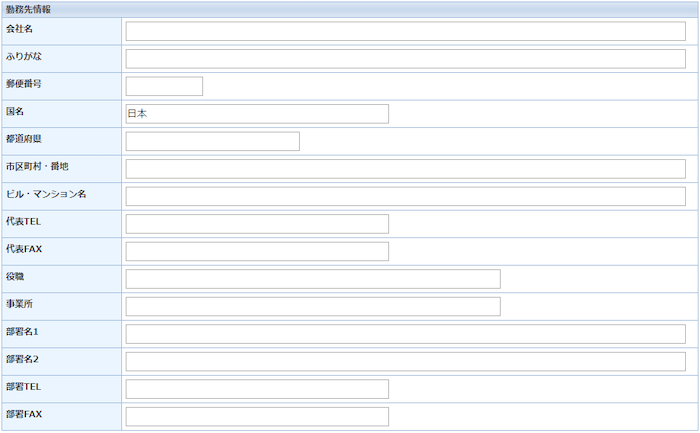Focus the ふりがな text box
Viewport: 700px width, 433px height.
[x=405, y=58]
